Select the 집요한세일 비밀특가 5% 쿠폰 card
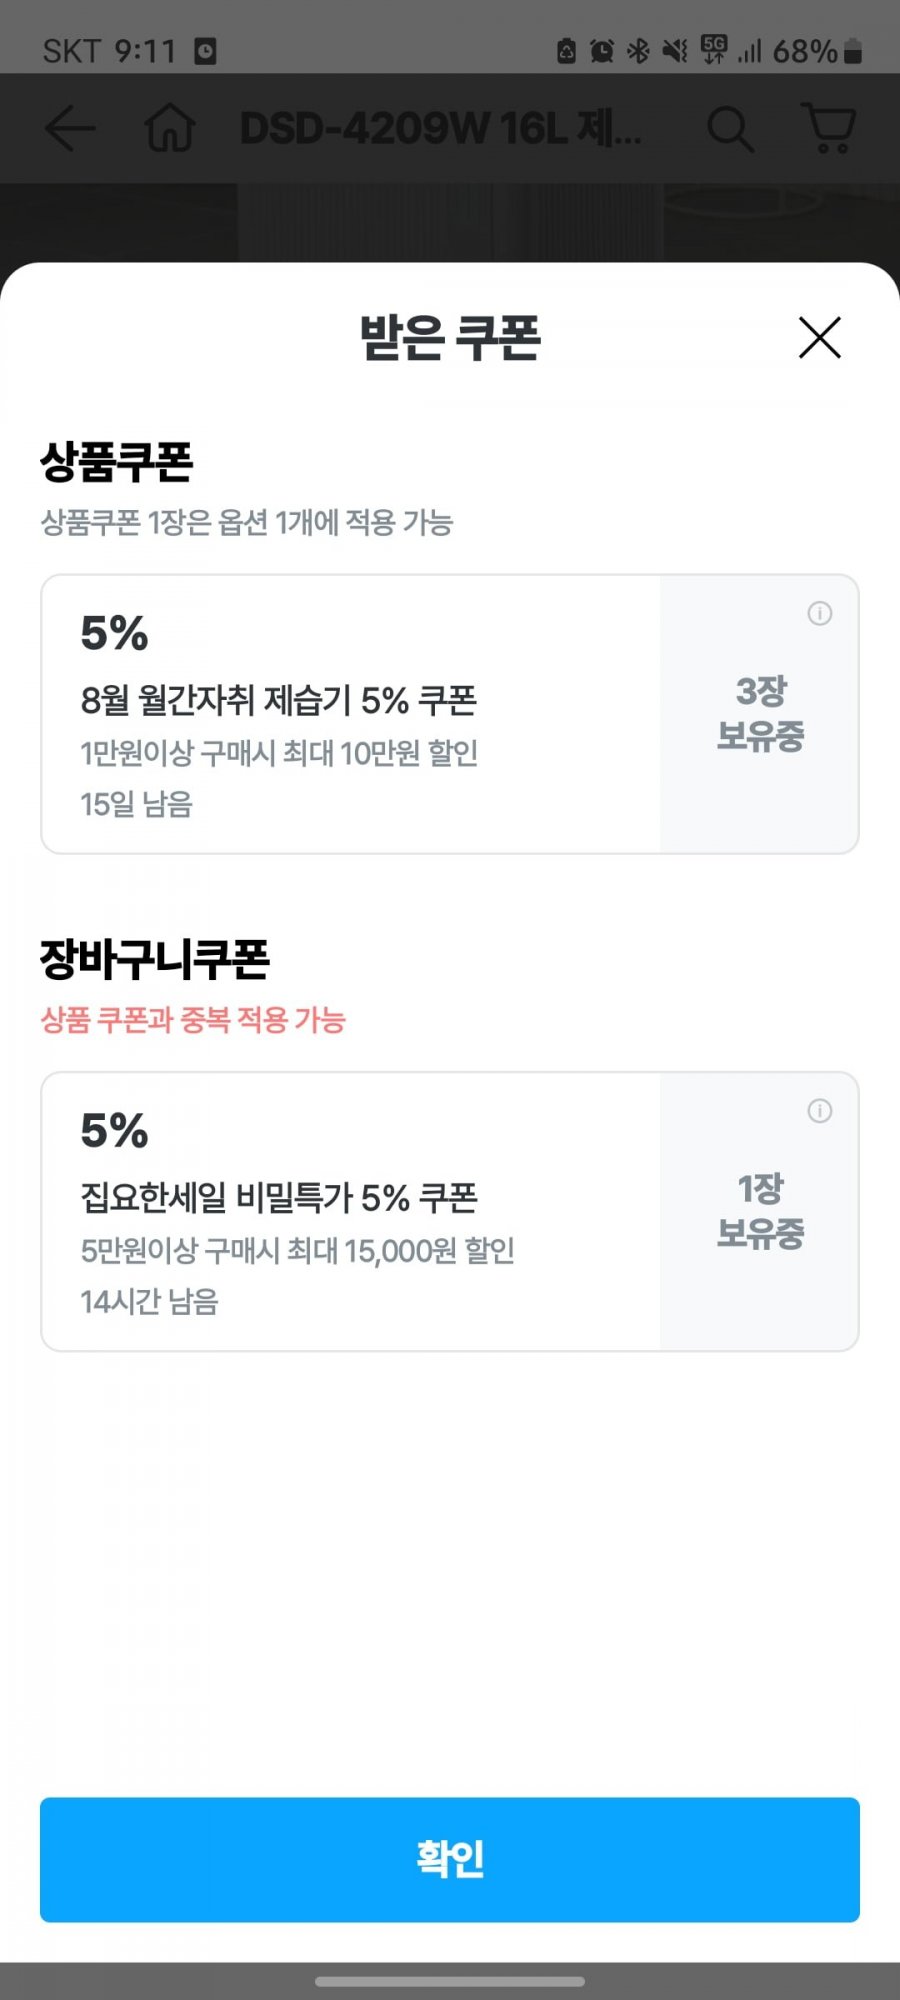This screenshot has width=900, height=2000. 450,1211
